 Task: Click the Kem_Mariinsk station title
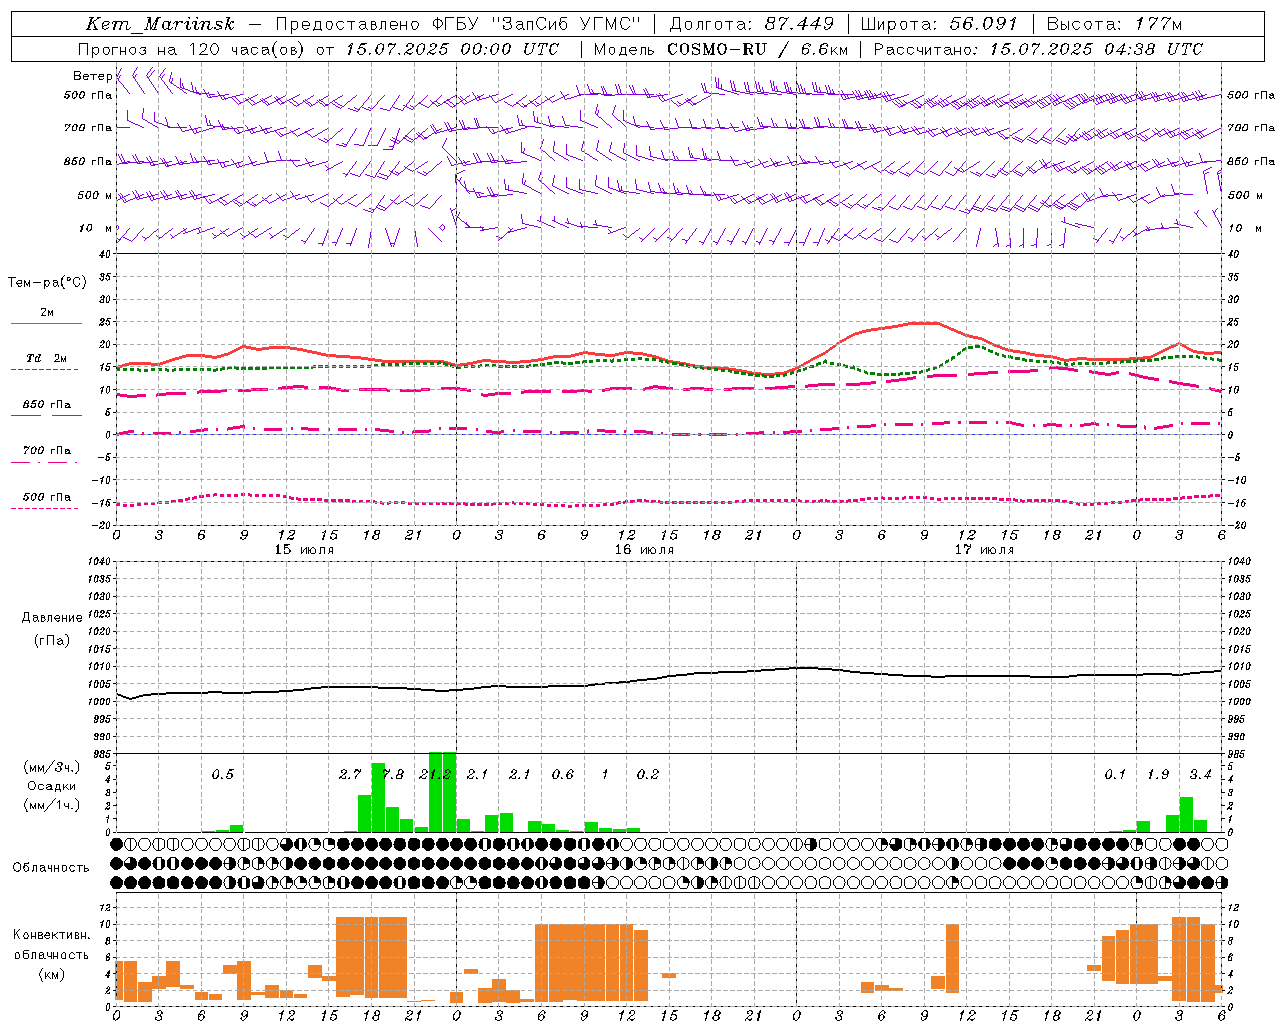161,24
